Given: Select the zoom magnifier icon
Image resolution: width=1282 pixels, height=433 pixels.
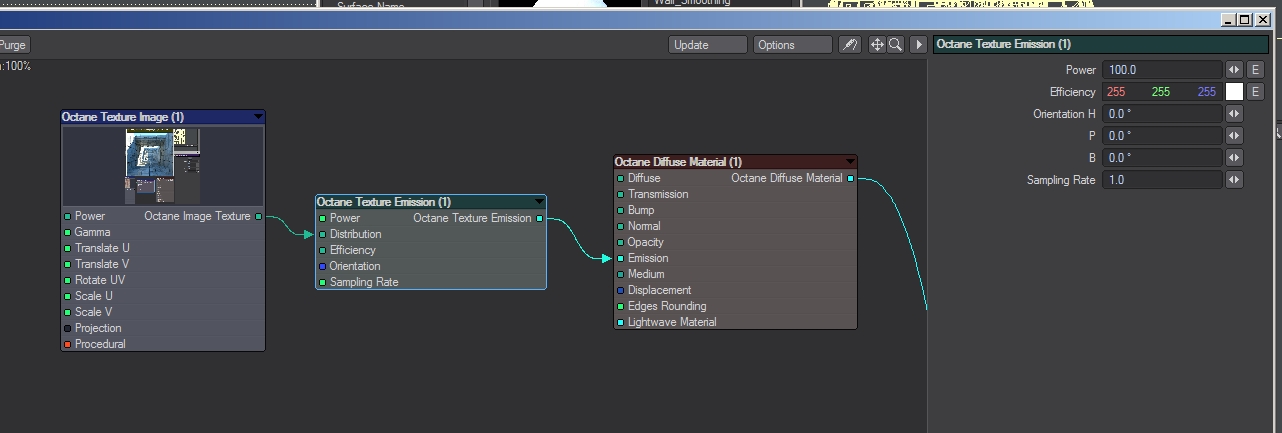Looking at the screenshot, I should 895,45.
